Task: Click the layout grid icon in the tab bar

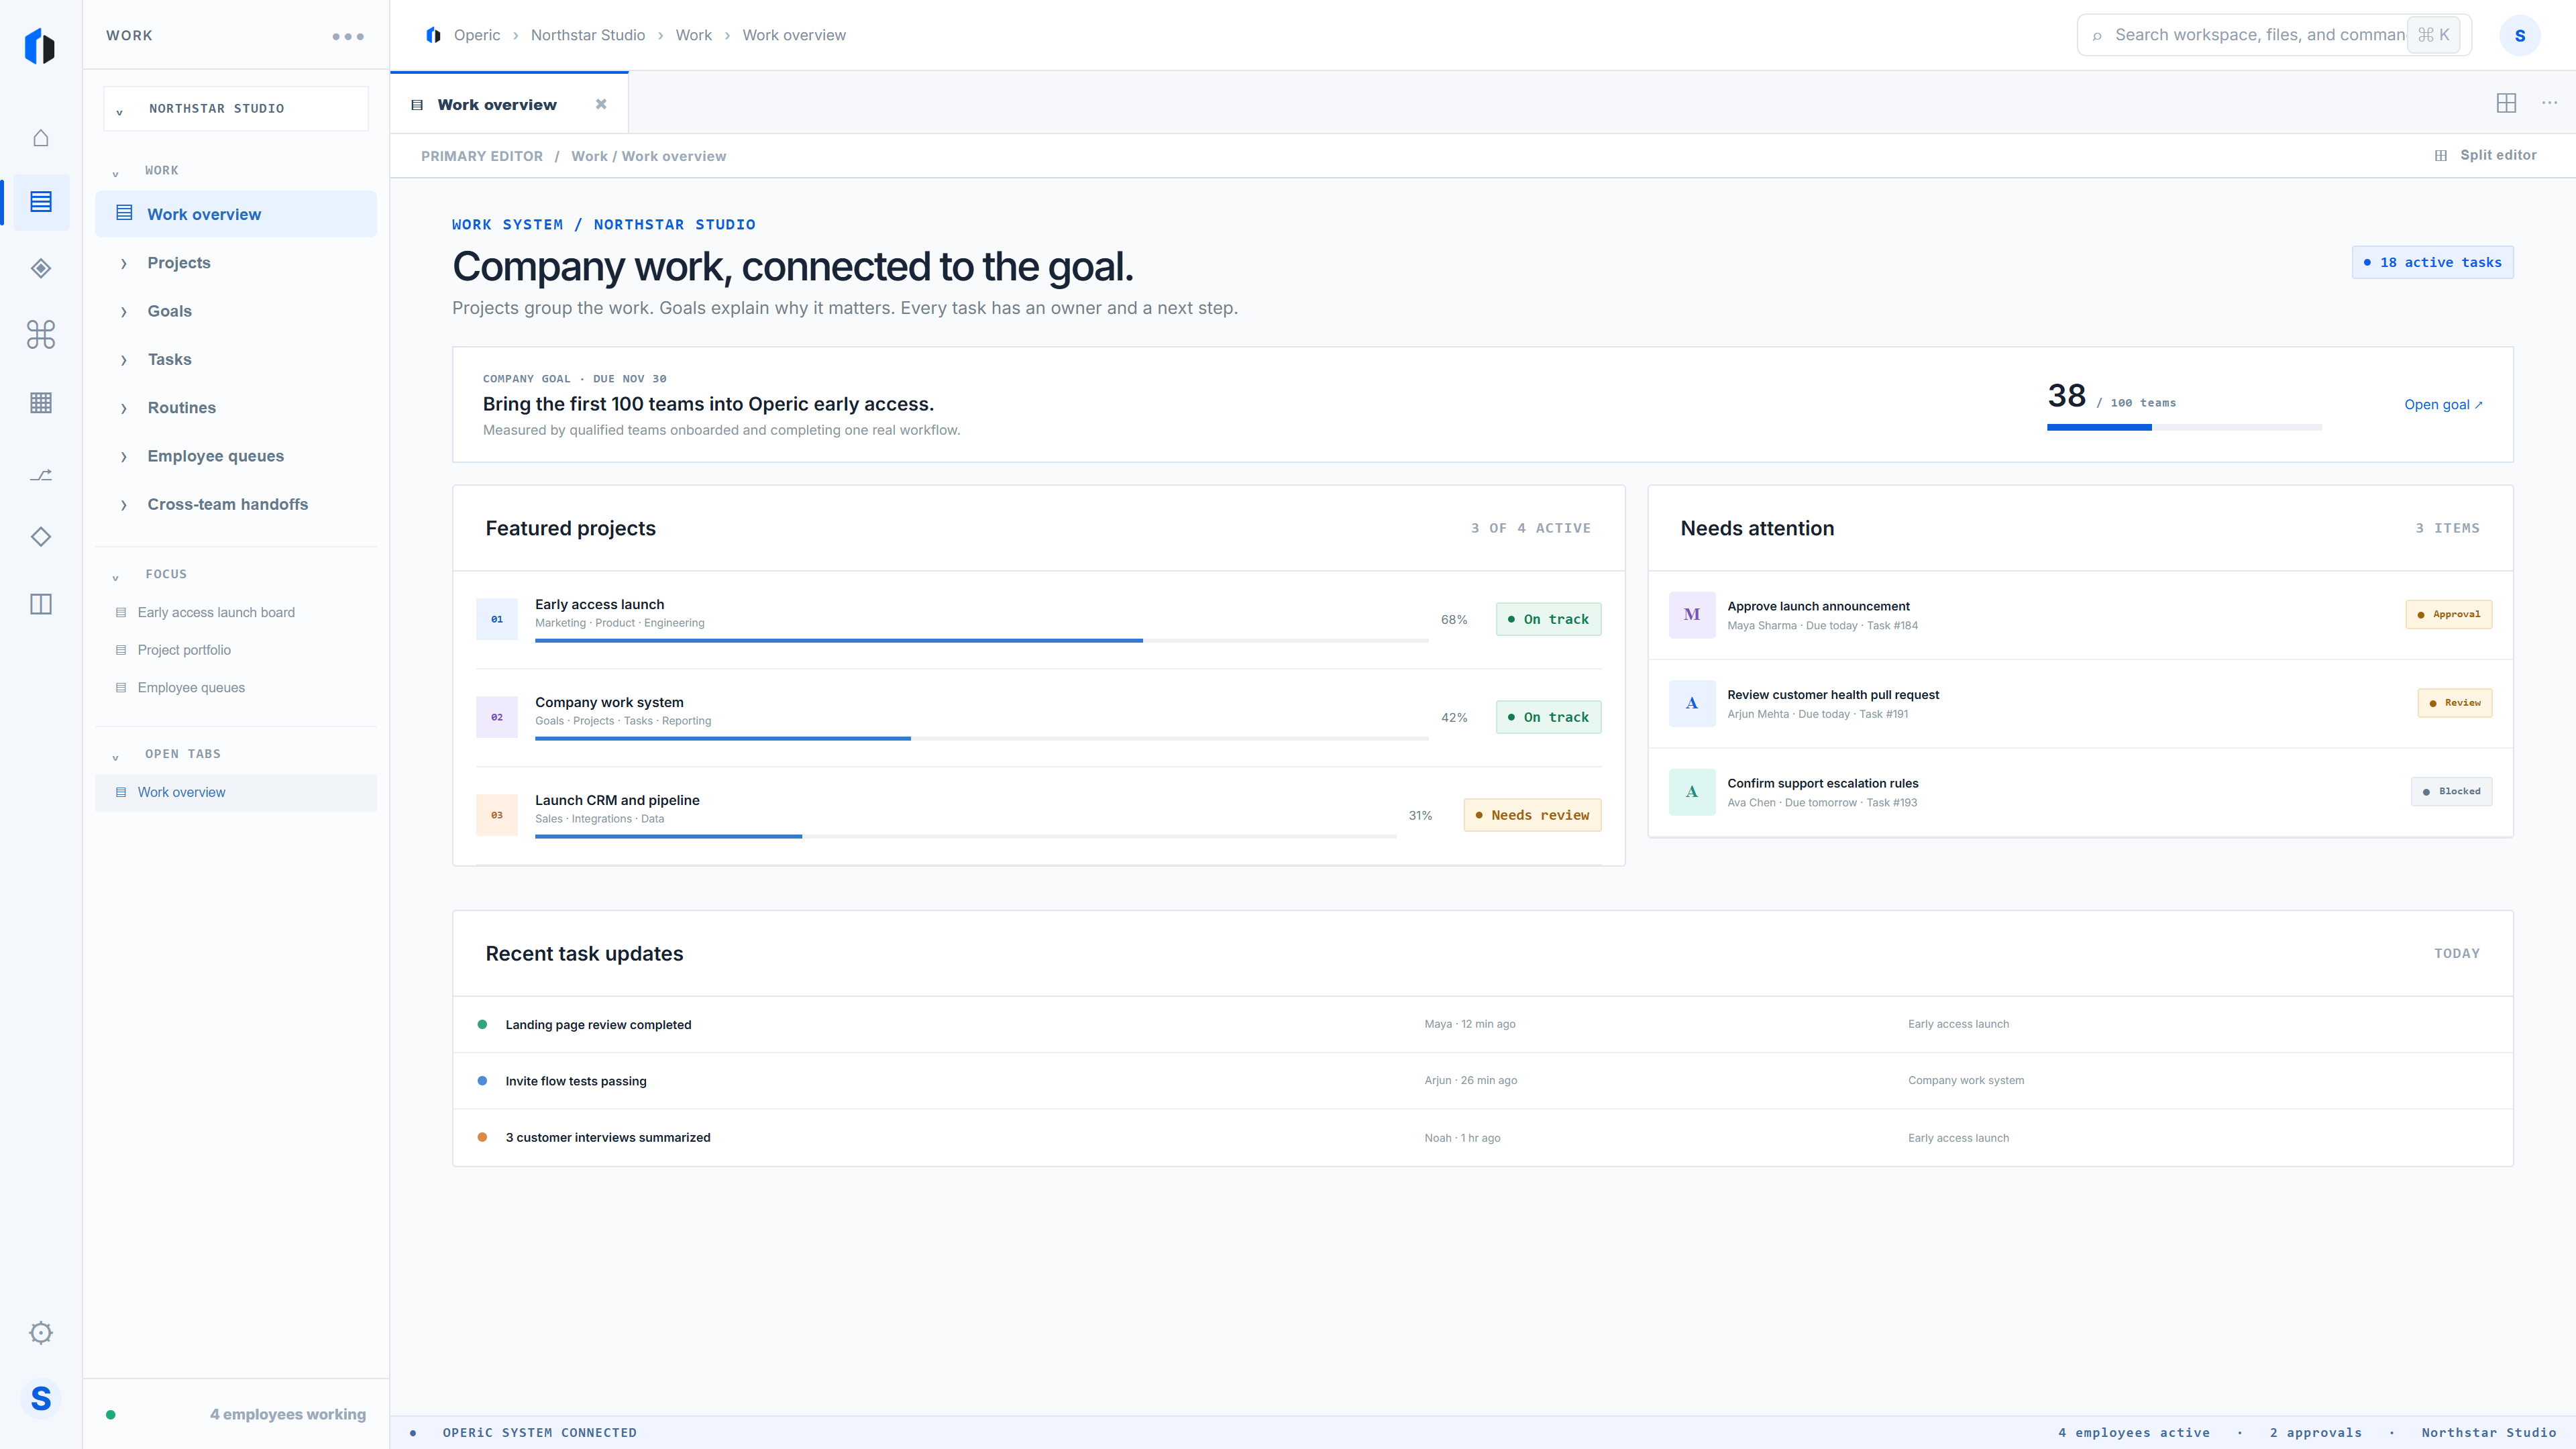Action: point(2506,103)
